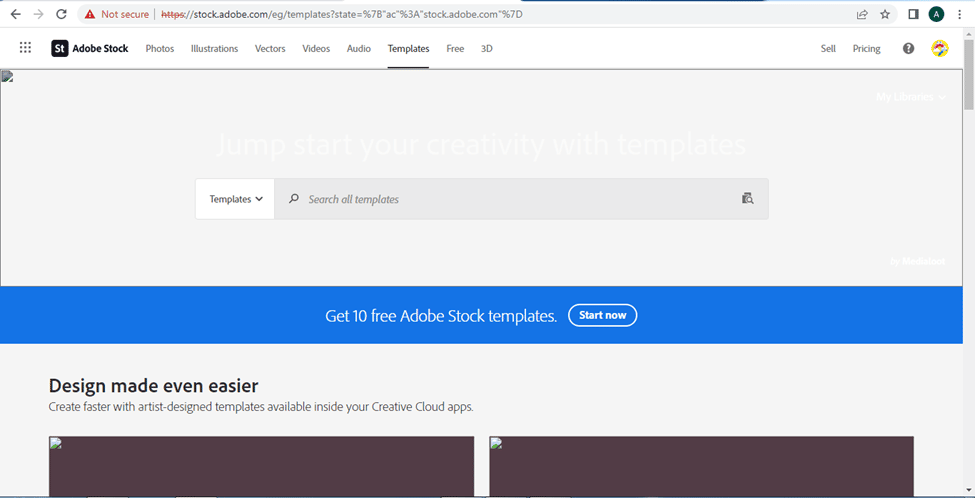Click the Not secure warning icon

pyautogui.click(x=90, y=14)
